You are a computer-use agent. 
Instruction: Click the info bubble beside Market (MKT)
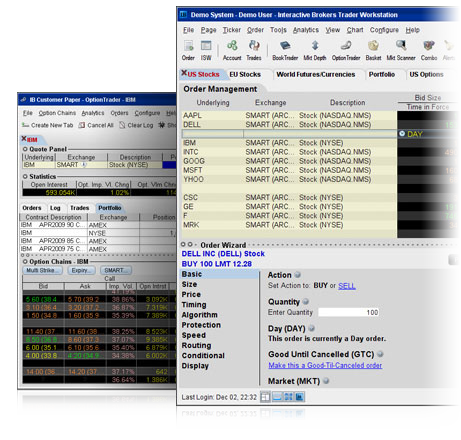tap(326, 380)
